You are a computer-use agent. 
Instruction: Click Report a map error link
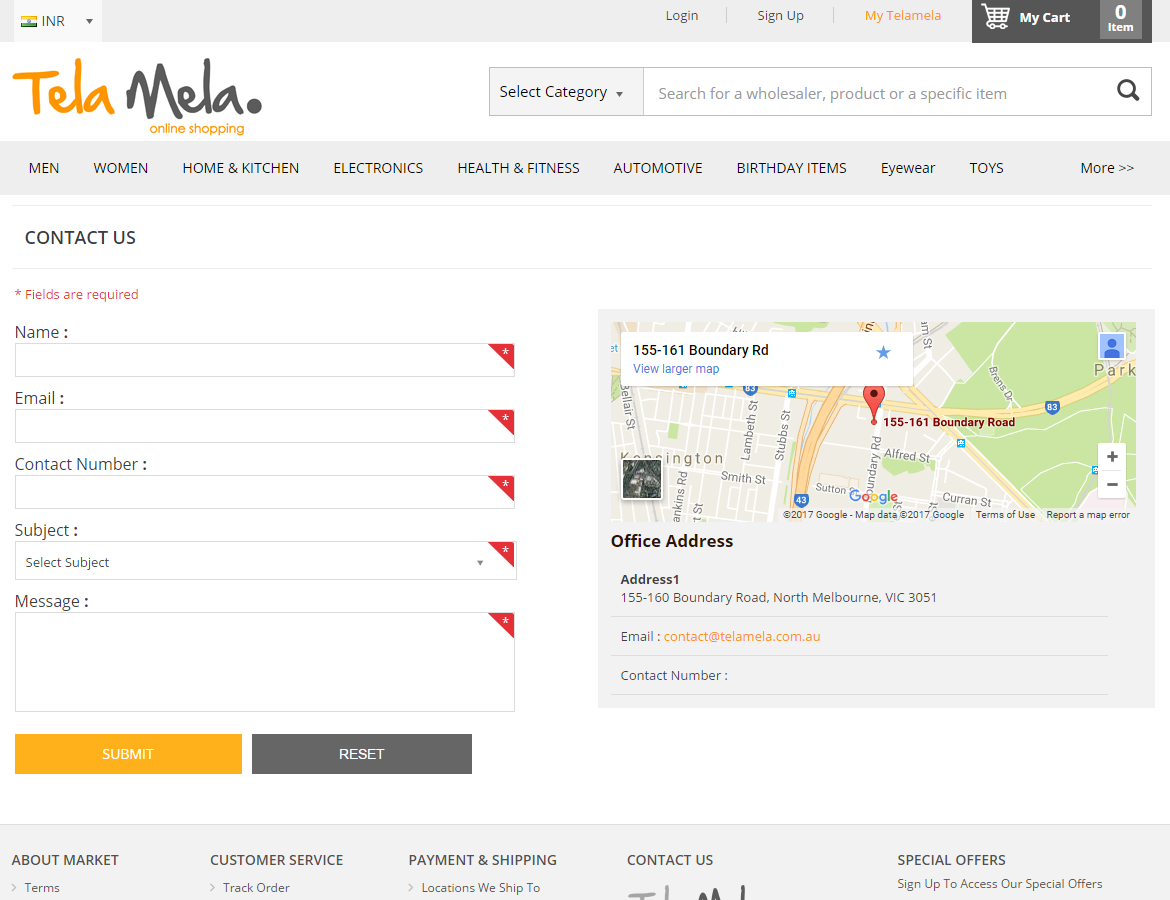(1088, 515)
